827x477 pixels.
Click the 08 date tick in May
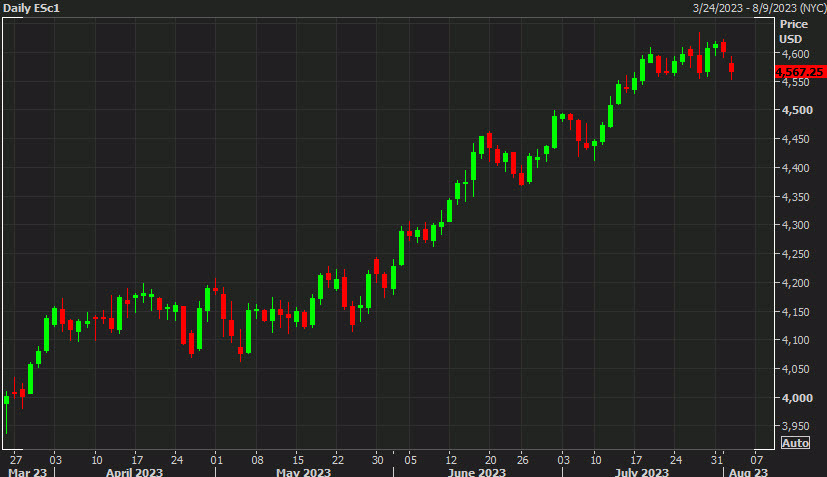tap(257, 460)
